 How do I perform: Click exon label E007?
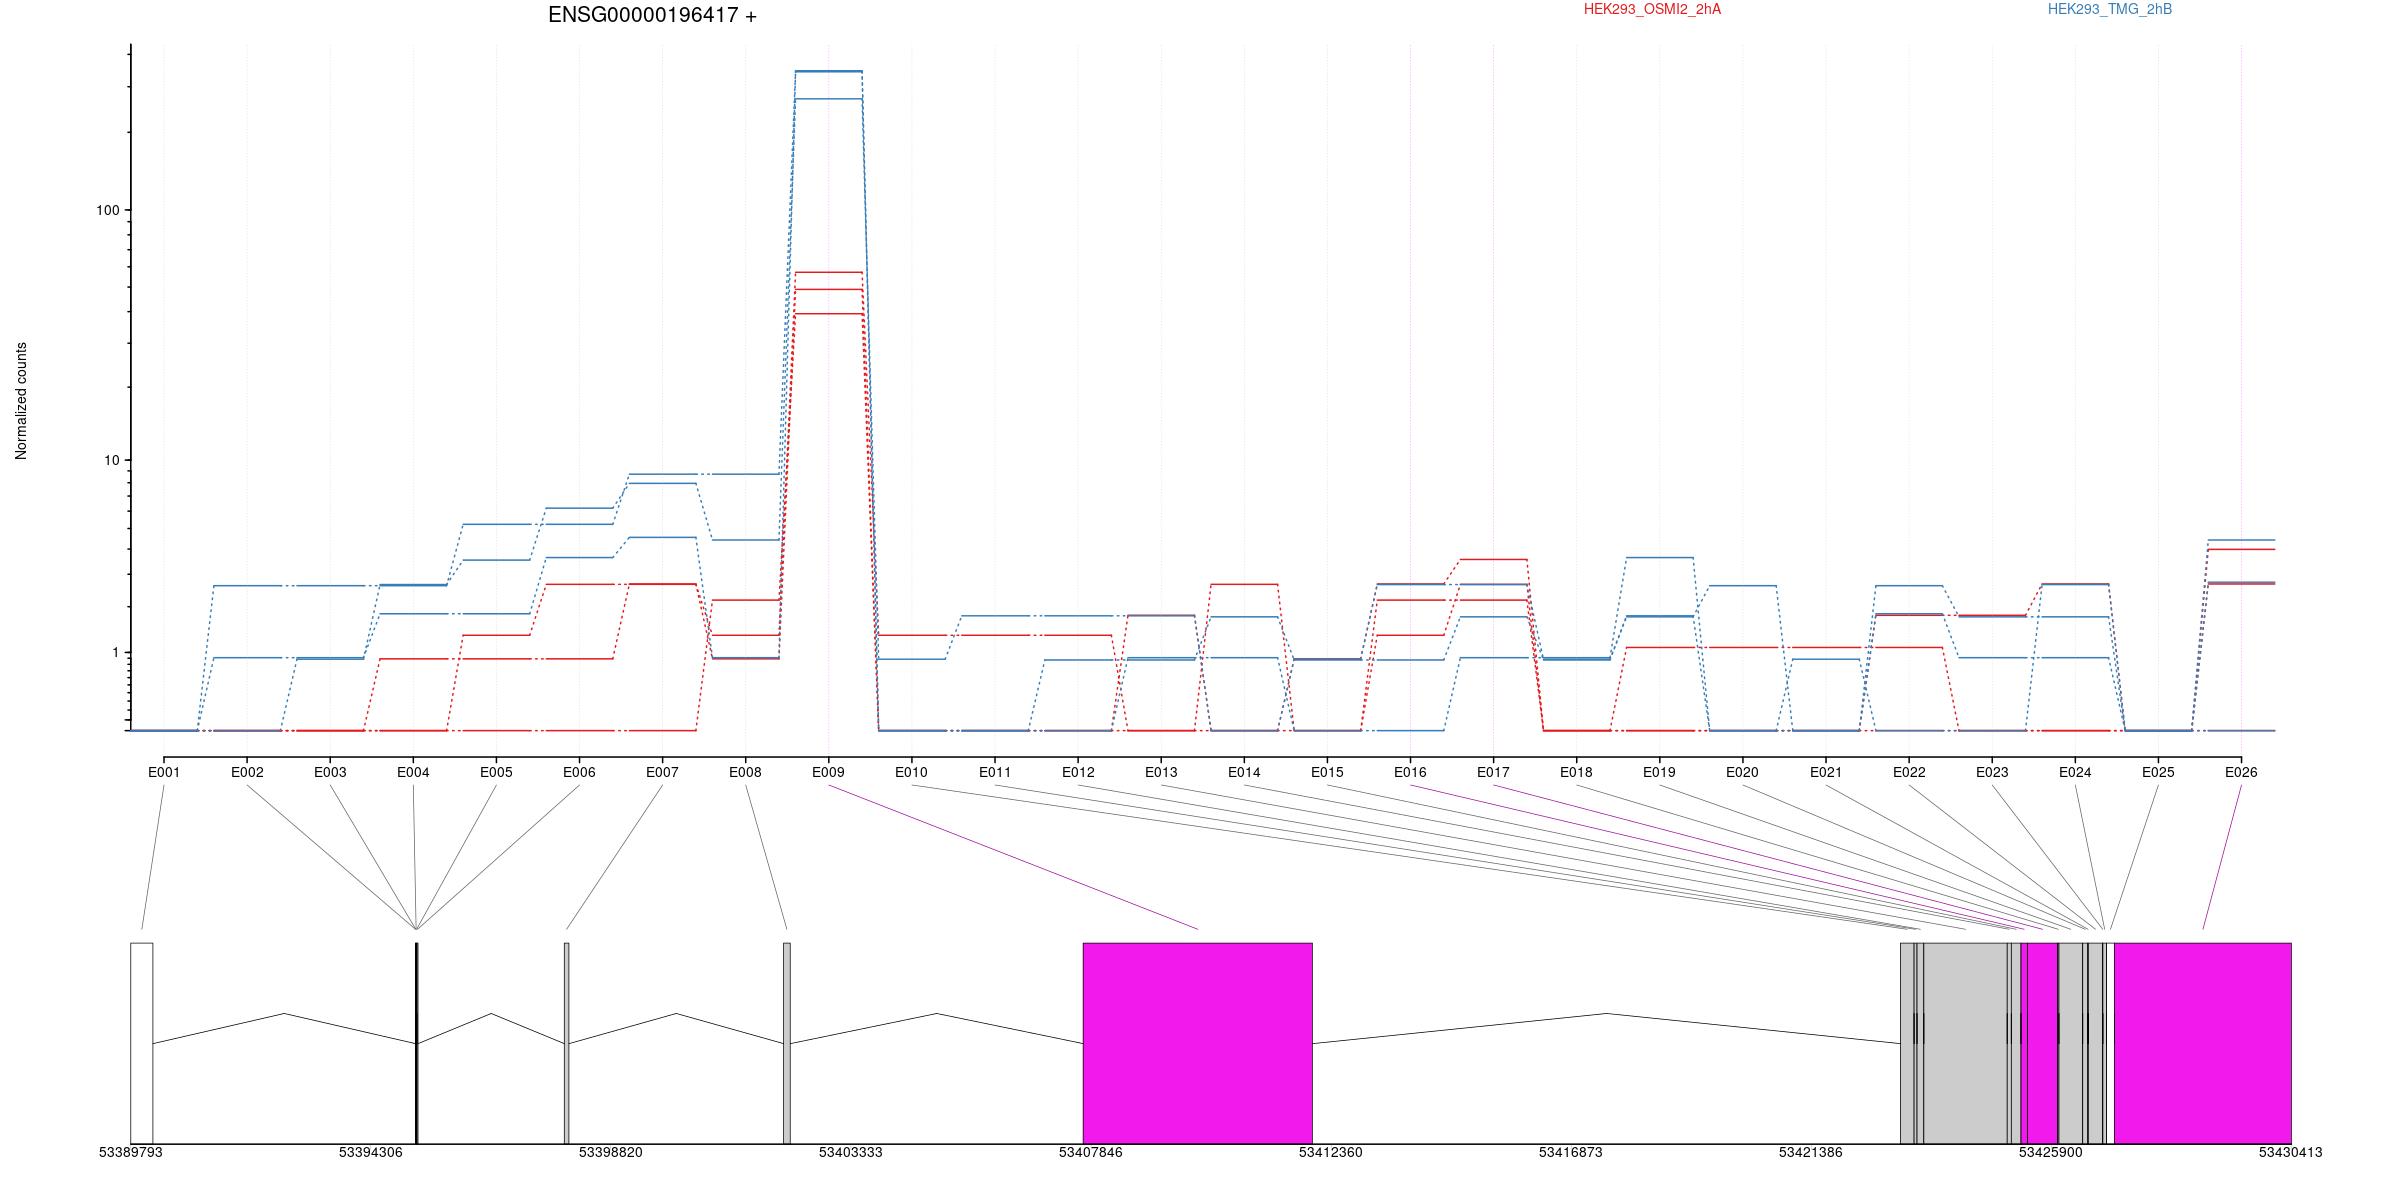click(662, 772)
